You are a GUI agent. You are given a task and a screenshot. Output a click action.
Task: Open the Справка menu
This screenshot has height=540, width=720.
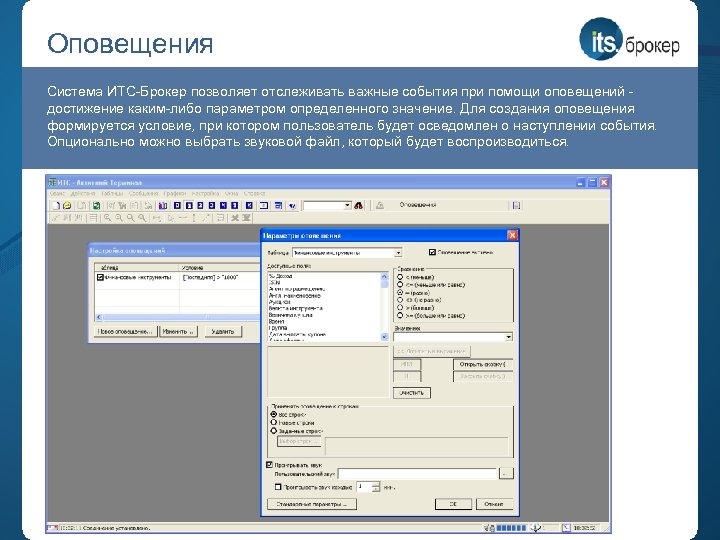click(x=255, y=194)
